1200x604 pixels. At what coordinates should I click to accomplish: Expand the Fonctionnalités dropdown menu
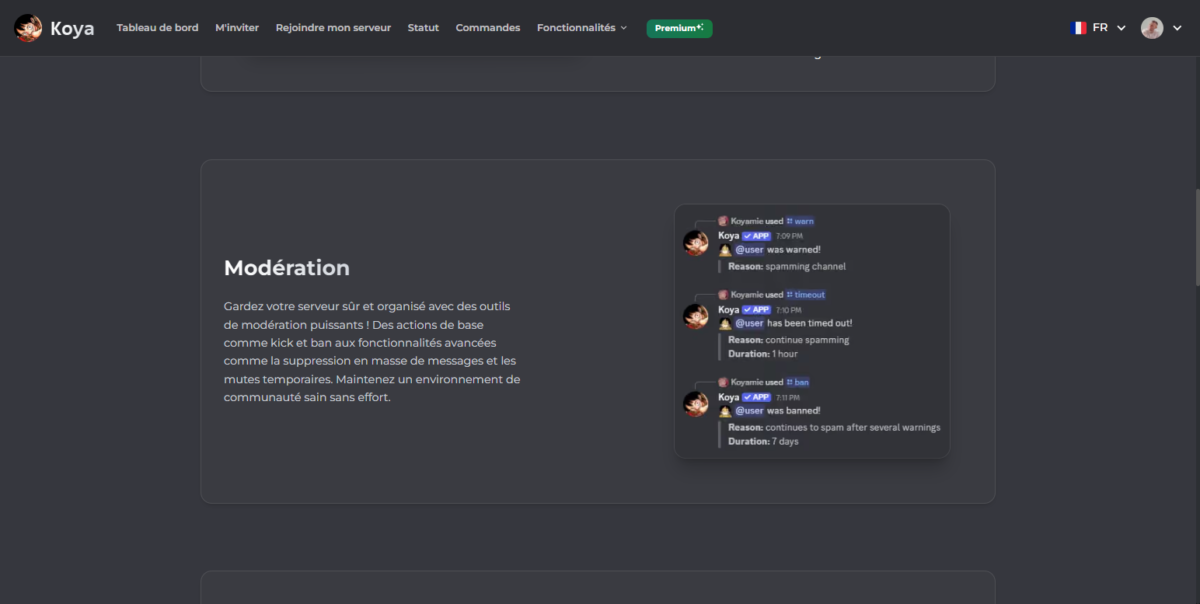(582, 28)
